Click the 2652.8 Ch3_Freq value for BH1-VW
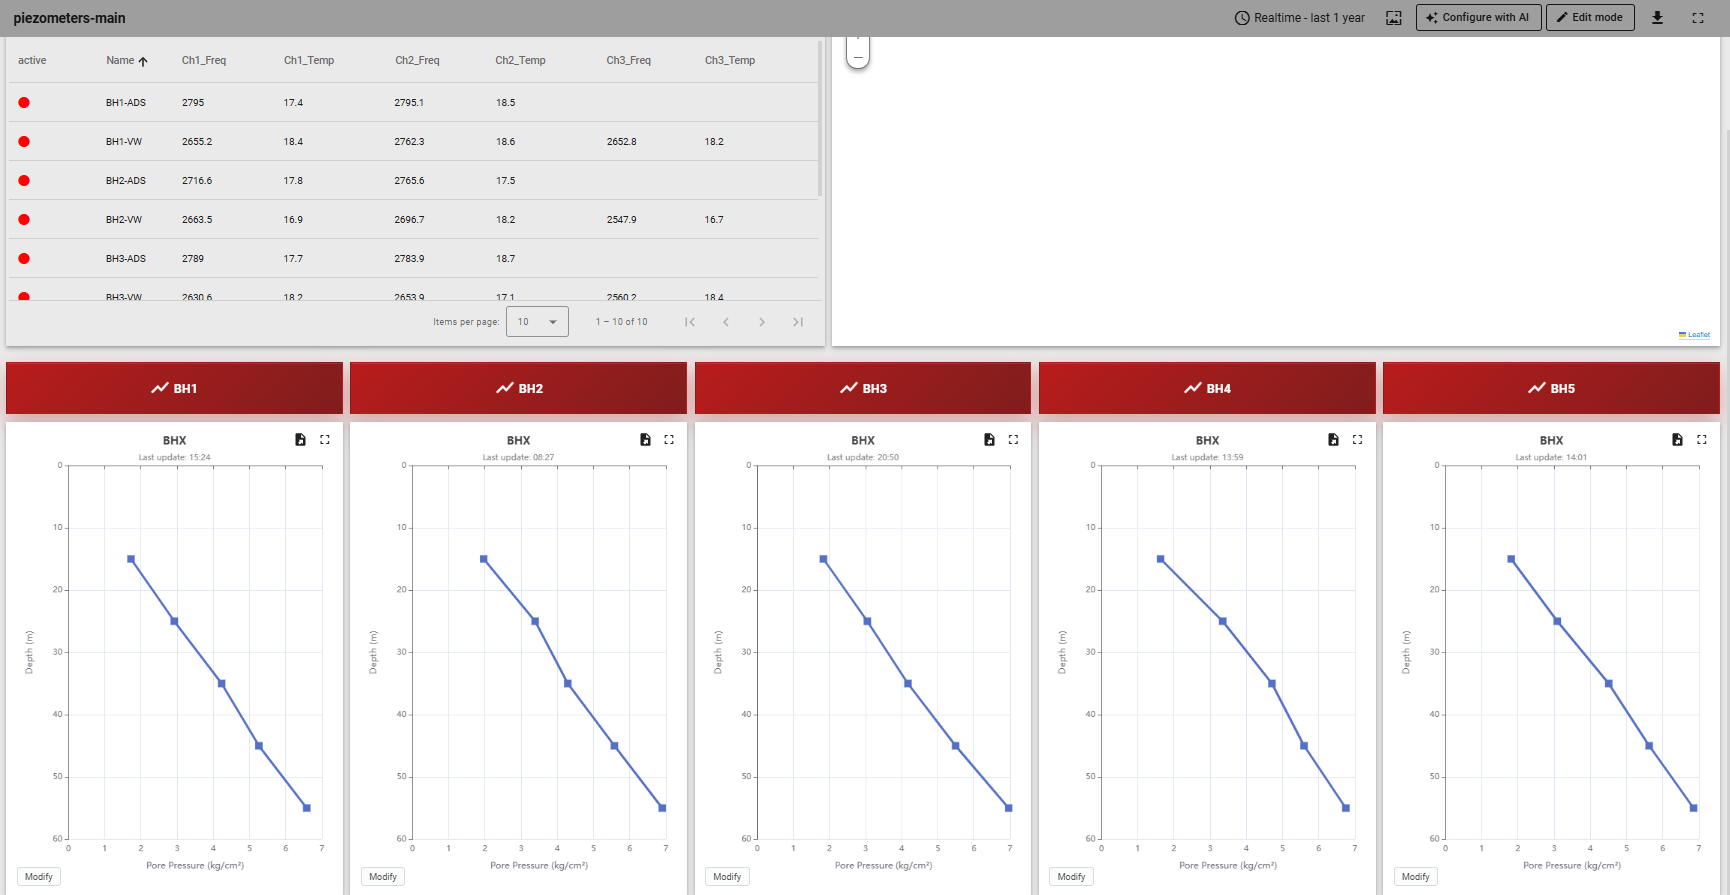 [x=621, y=142]
